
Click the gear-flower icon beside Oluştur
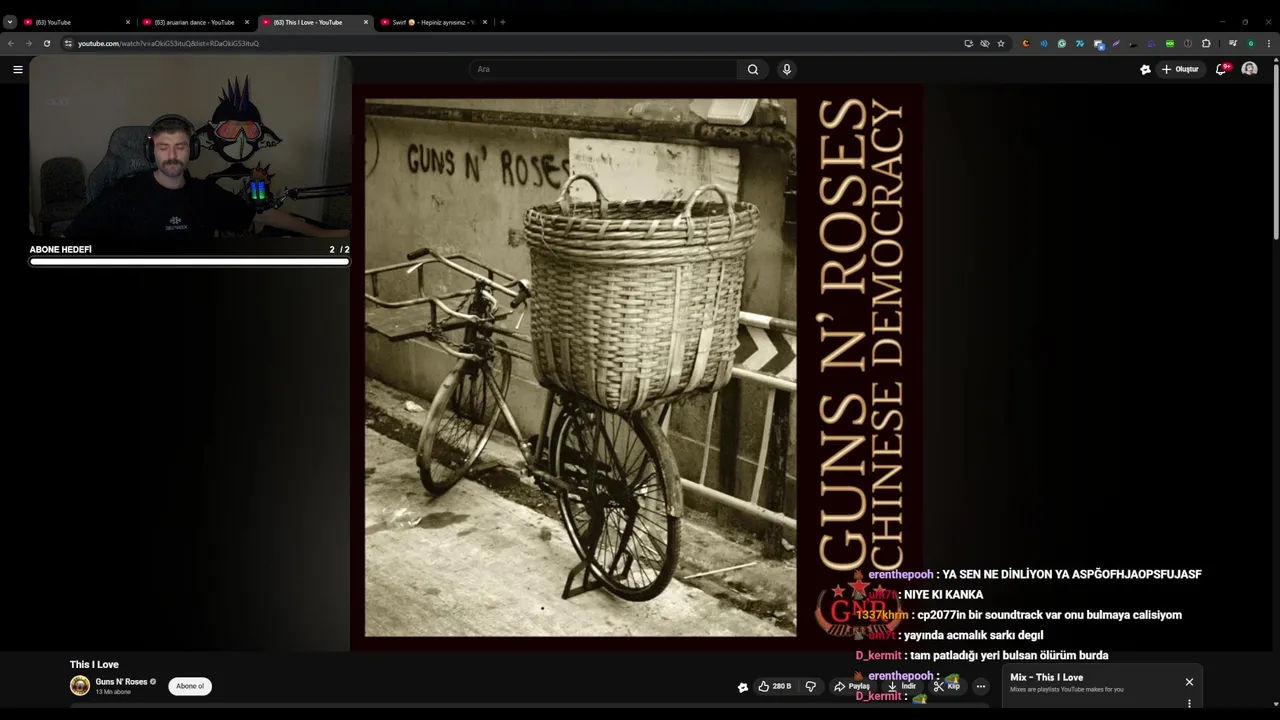[1145, 69]
